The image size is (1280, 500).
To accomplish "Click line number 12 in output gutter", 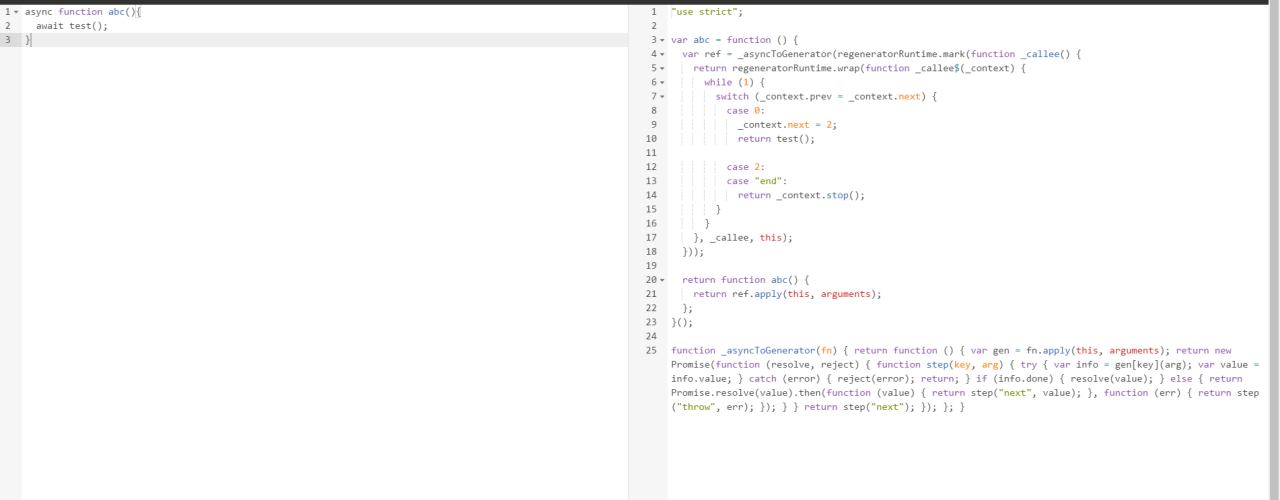I will (651, 167).
